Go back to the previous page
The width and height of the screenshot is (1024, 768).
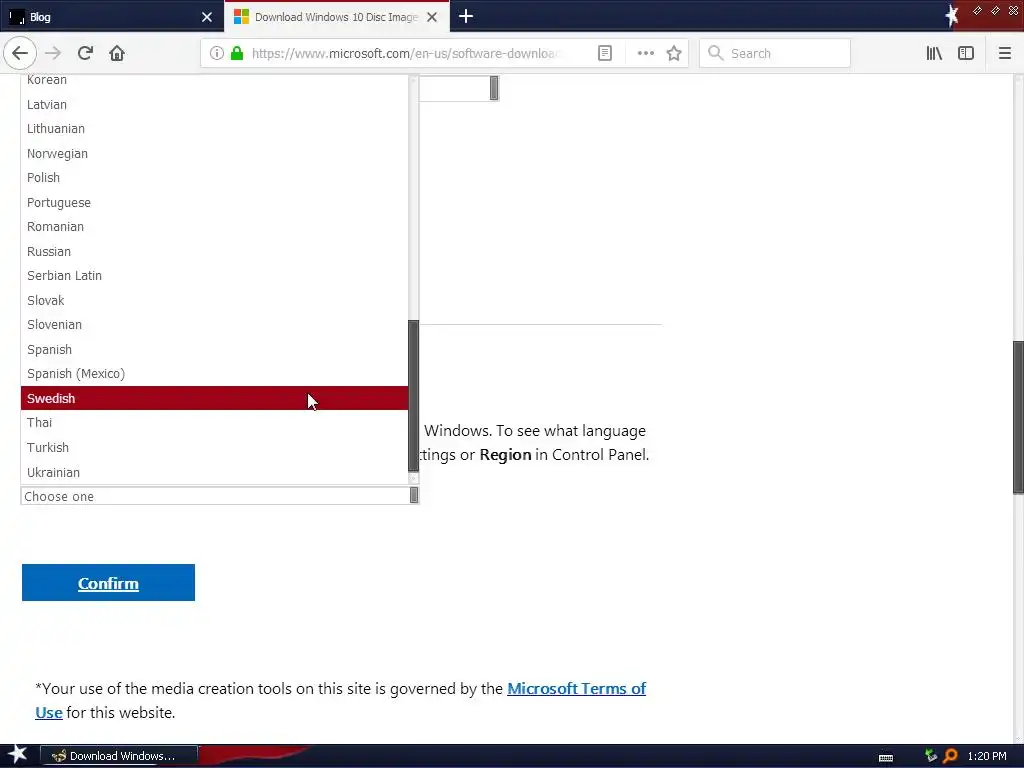tap(20, 53)
